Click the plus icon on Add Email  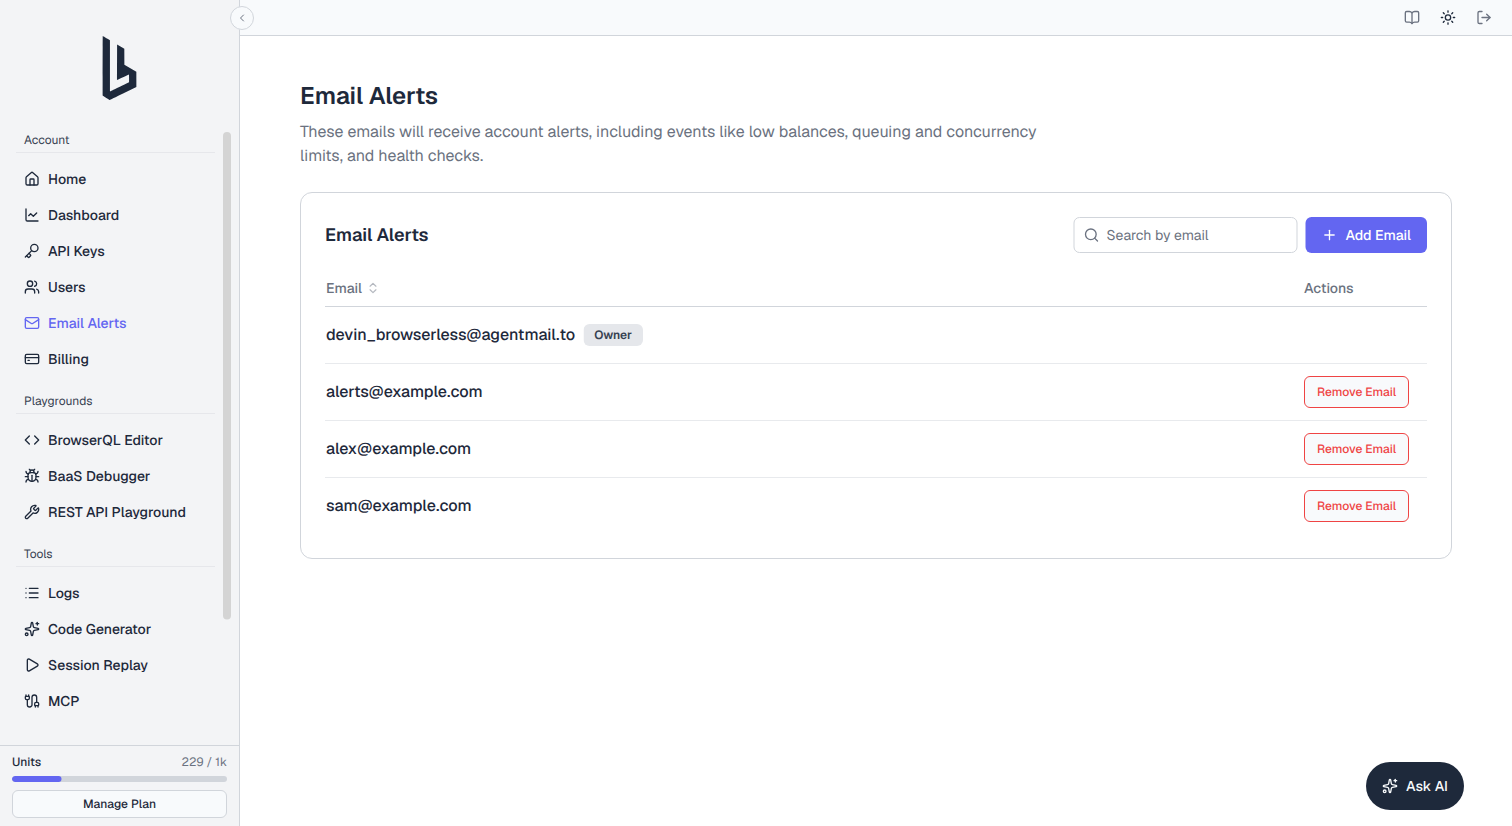(1329, 235)
